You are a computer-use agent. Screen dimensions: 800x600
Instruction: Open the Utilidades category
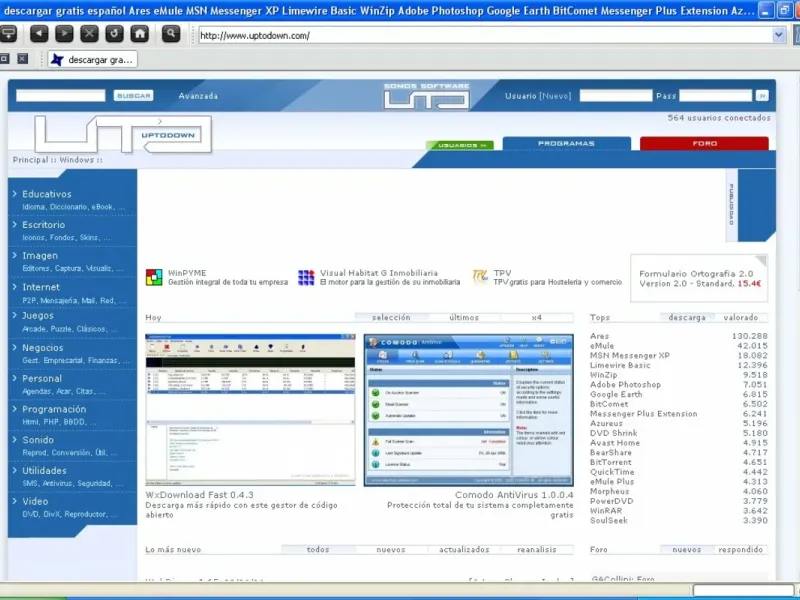coord(44,470)
